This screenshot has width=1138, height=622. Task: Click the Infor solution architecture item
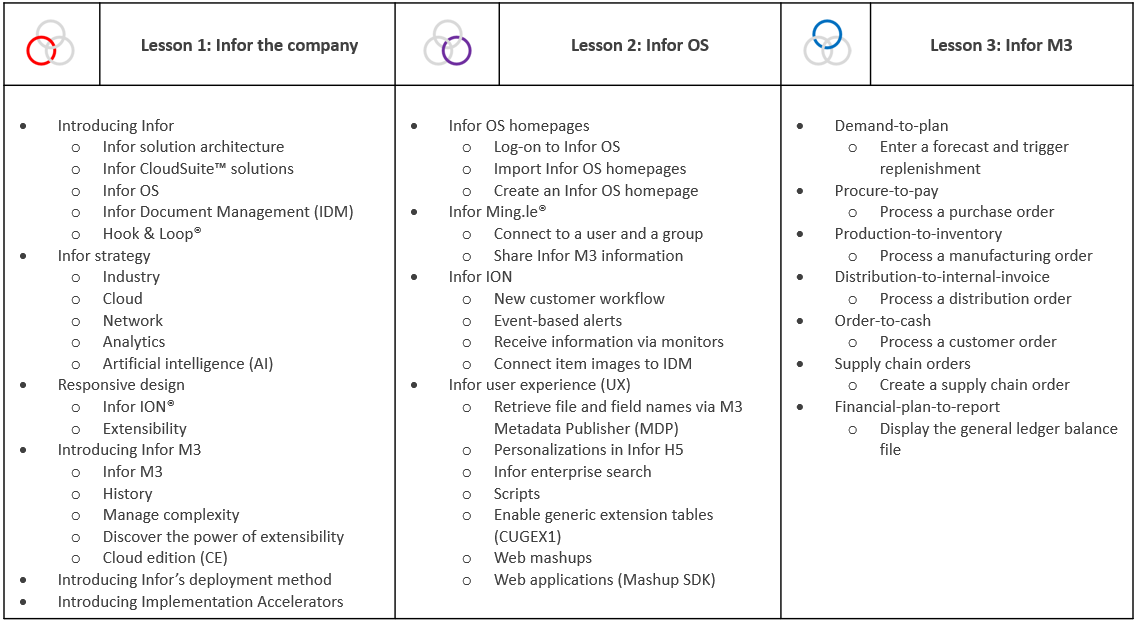[x=193, y=147]
